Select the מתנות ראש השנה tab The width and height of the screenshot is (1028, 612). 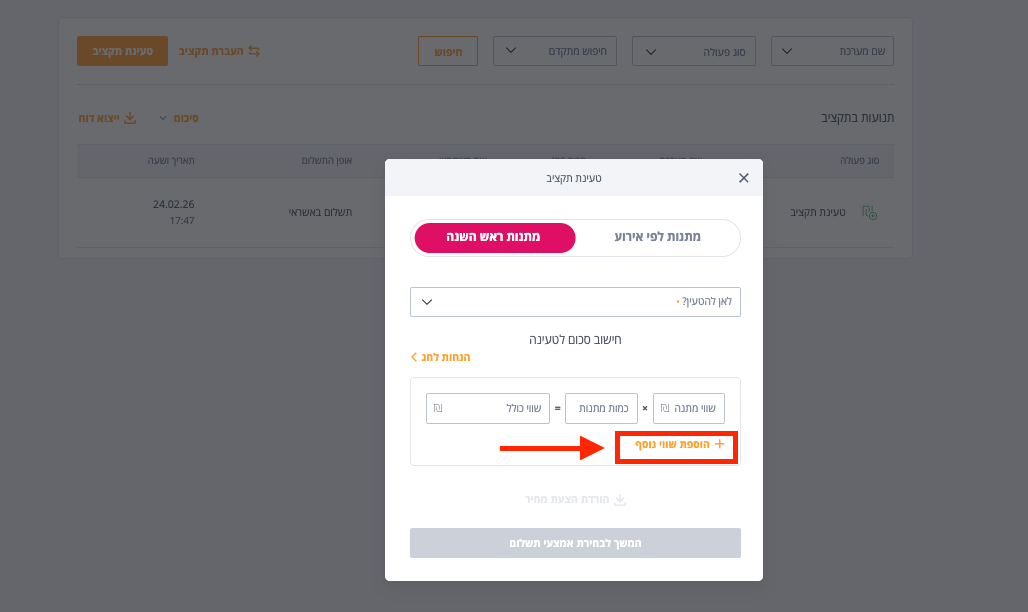[494, 237]
